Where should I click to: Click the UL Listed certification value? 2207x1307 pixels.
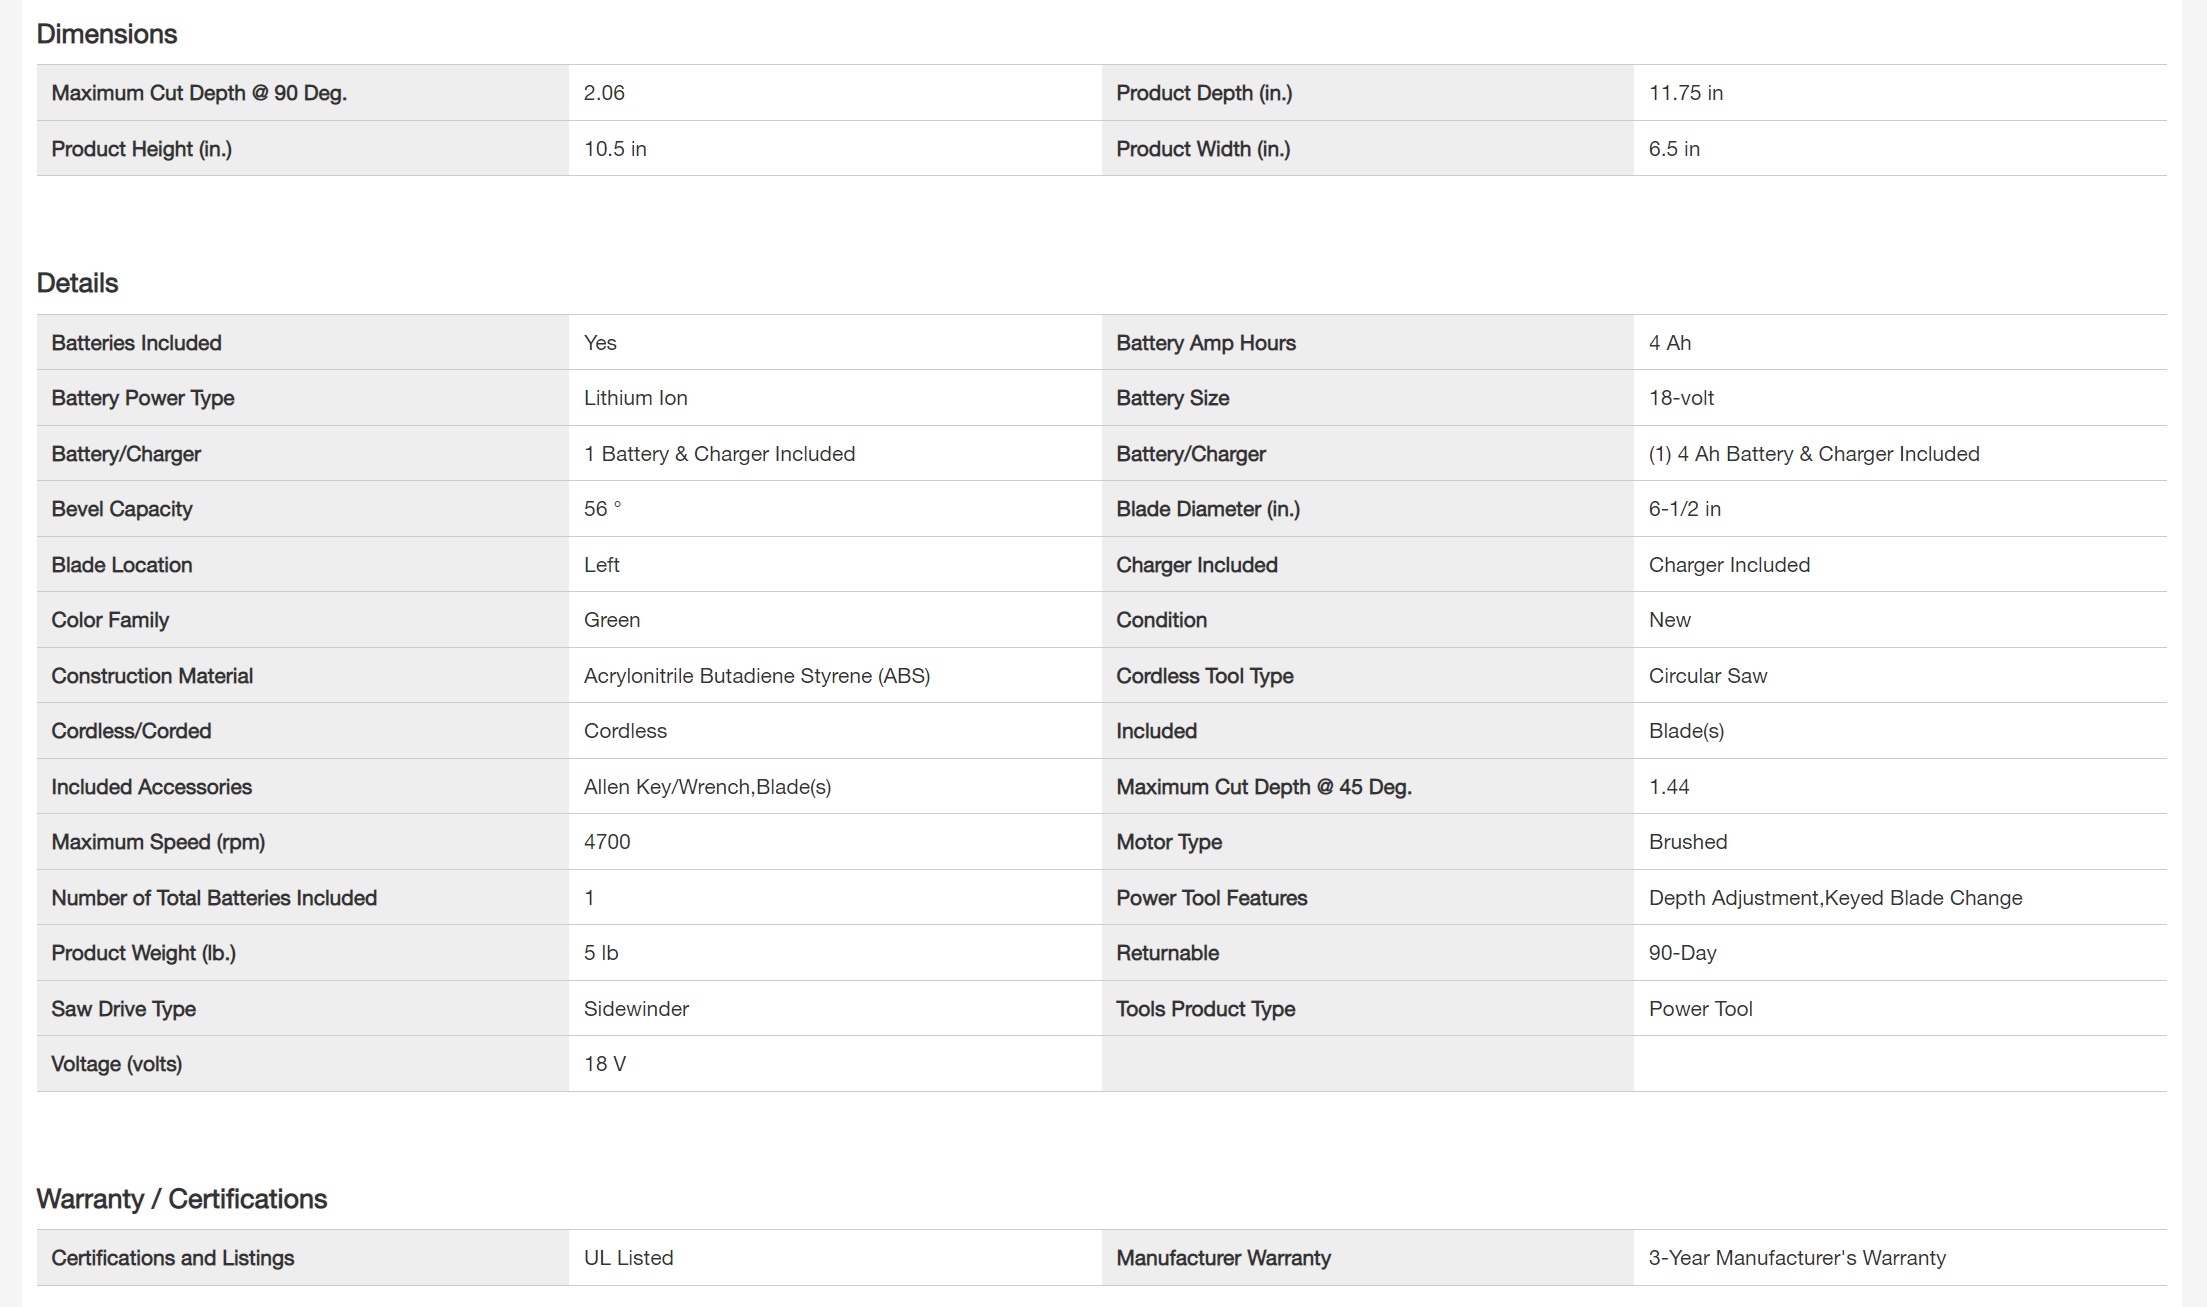point(628,1258)
